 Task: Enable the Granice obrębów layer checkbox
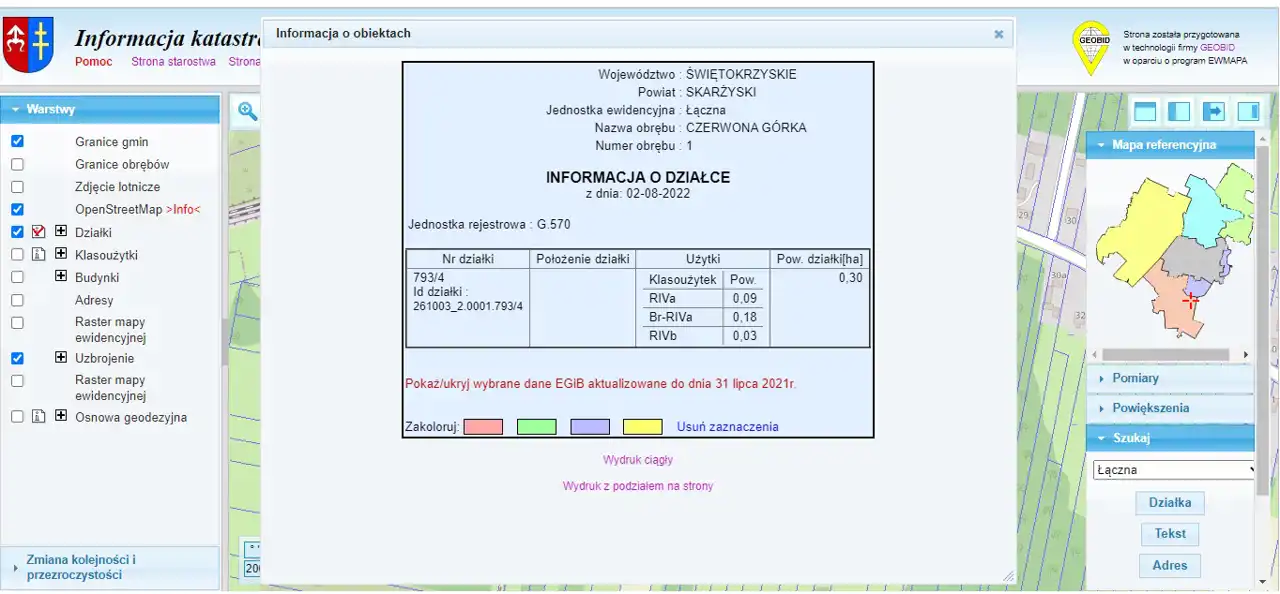pyautogui.click(x=17, y=164)
